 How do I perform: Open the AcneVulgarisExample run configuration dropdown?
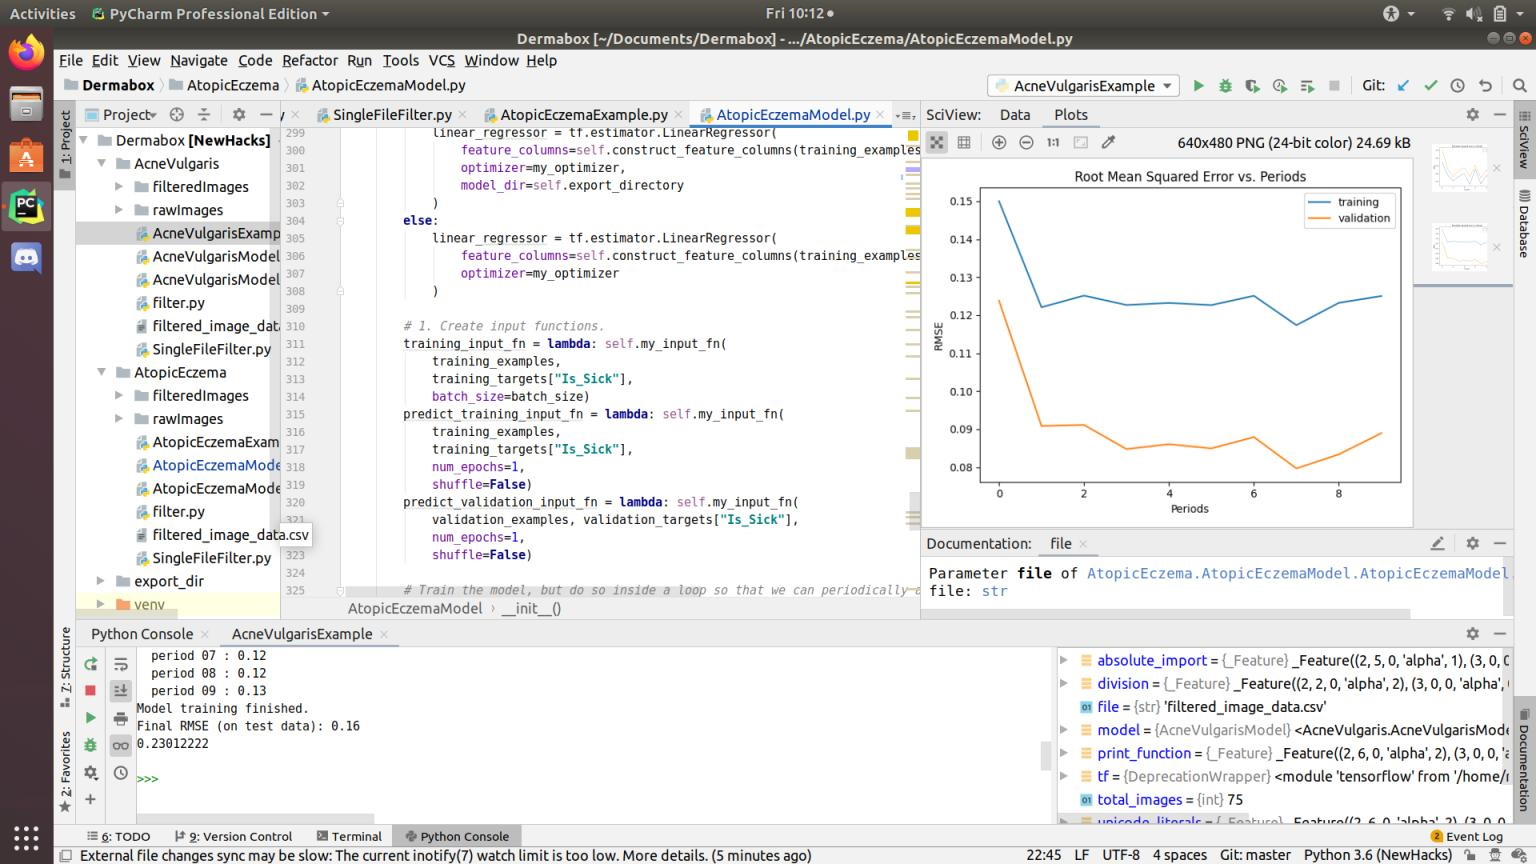(1083, 86)
